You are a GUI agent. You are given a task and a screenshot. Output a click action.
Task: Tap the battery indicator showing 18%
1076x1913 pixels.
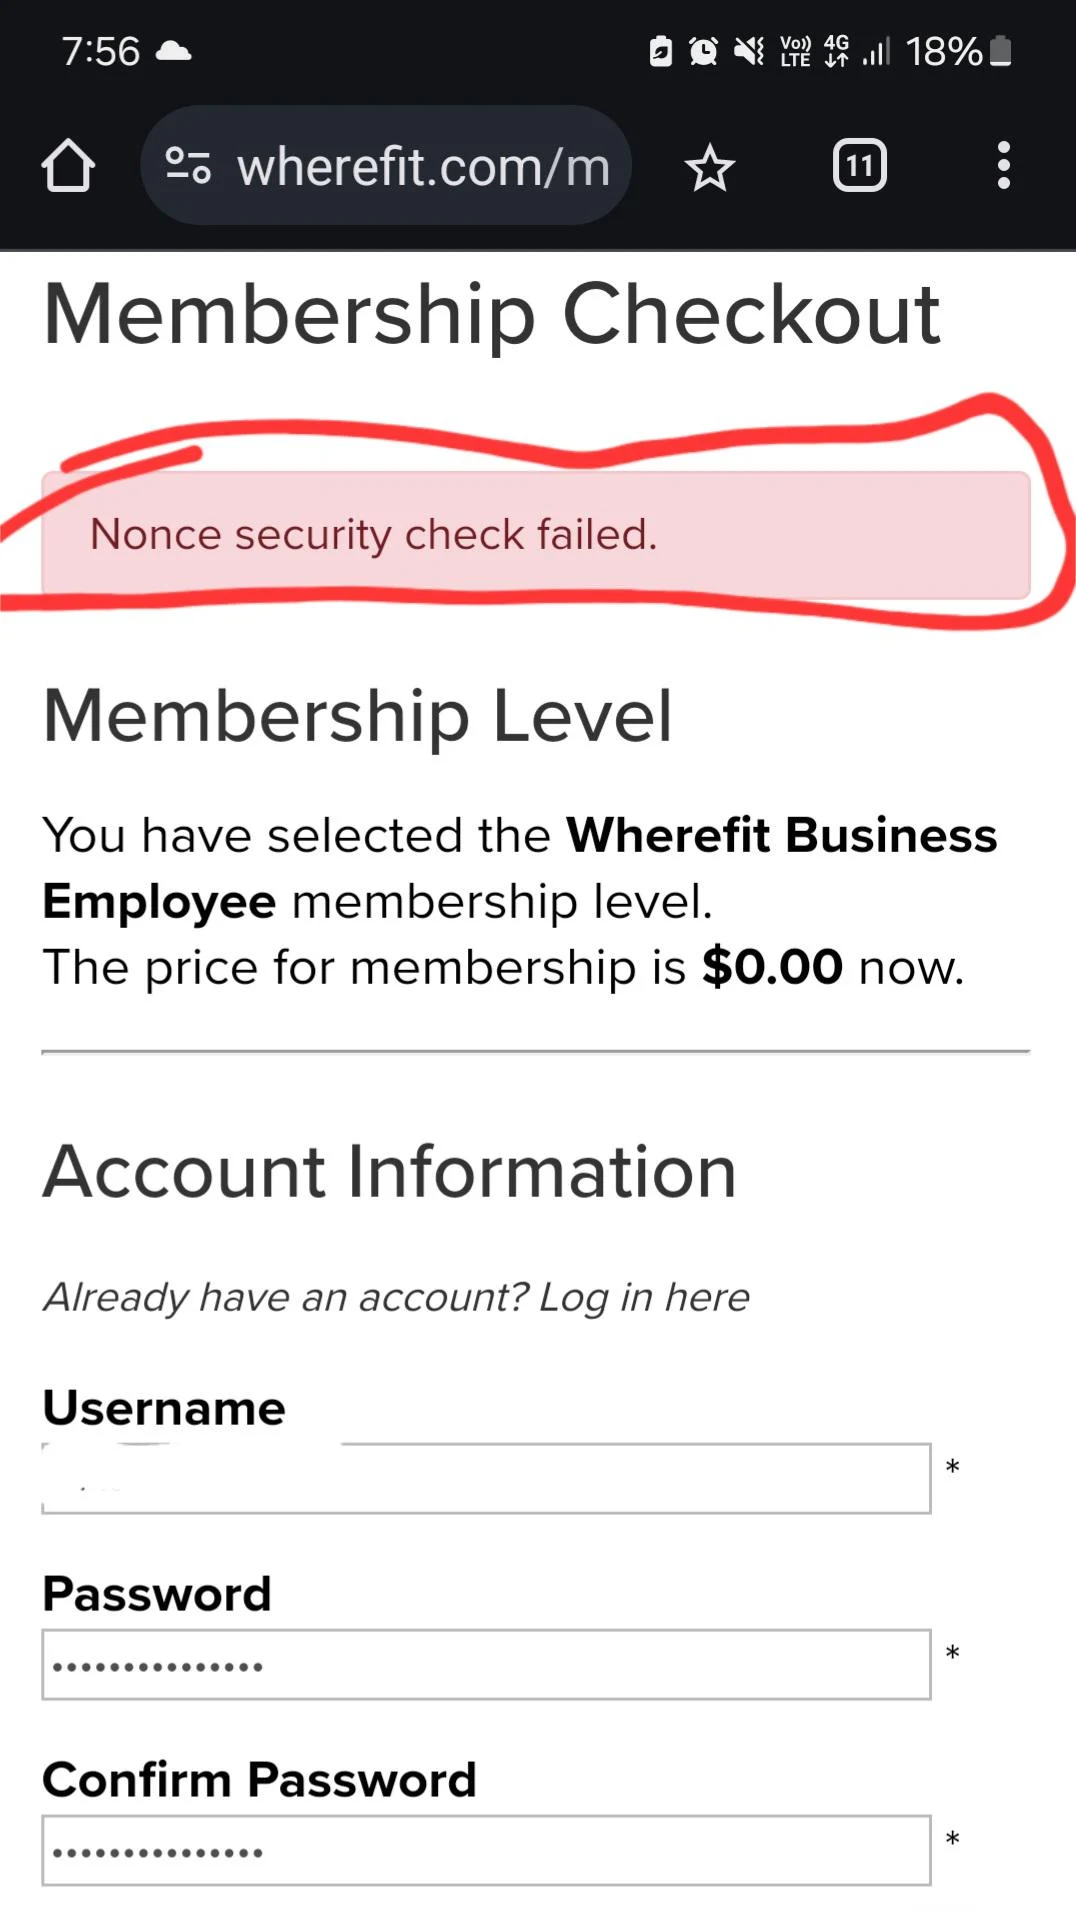pos(948,51)
